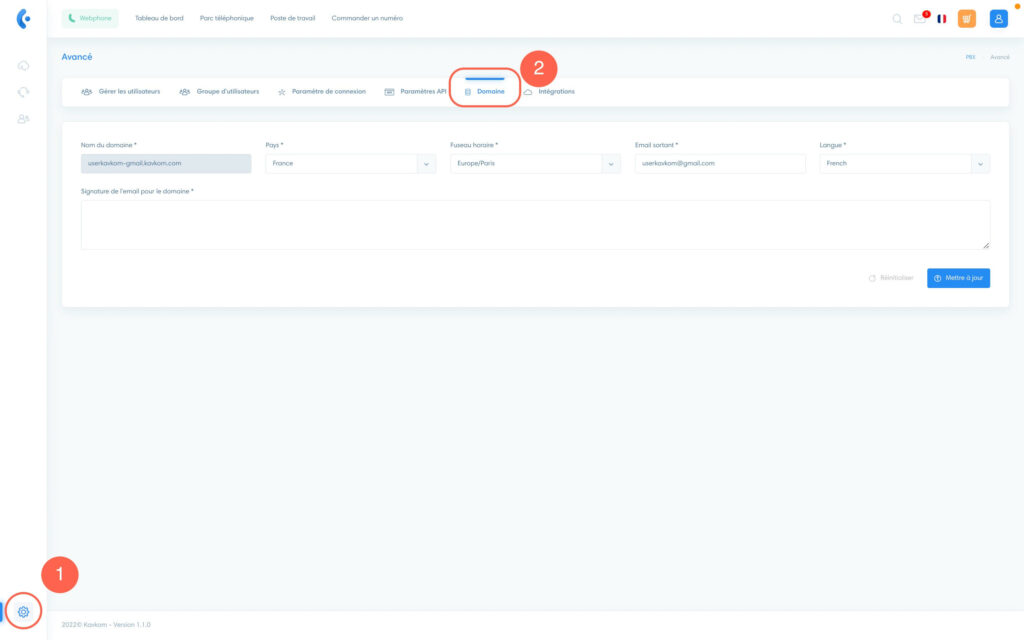1024x640 pixels.
Task: Switch to the Intégrations tab
Action: click(549, 92)
